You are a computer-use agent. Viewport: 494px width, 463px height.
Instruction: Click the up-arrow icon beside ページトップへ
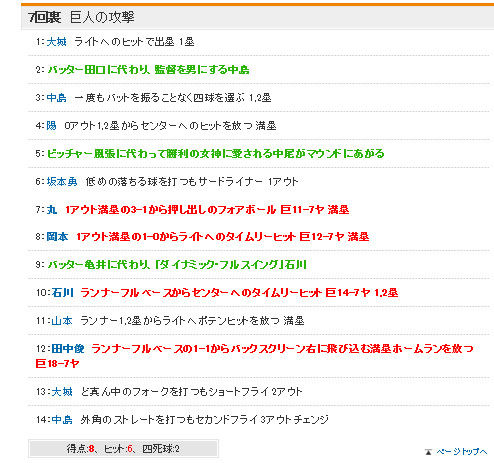429,452
